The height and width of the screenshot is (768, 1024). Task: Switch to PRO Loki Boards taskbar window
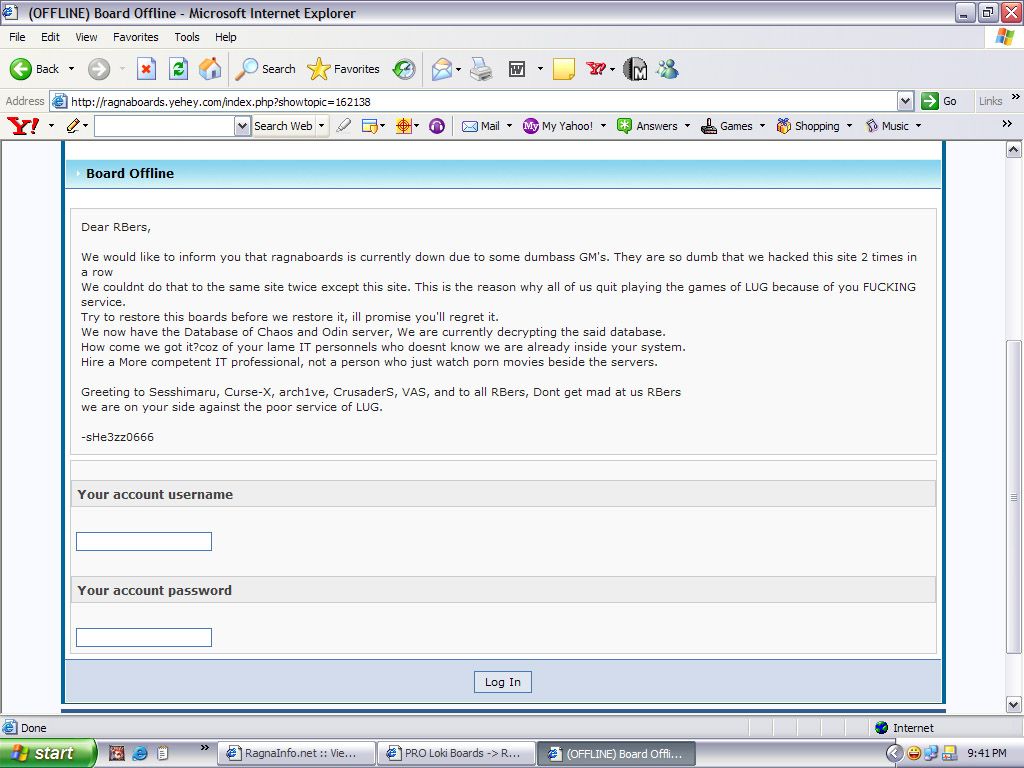[x=456, y=753]
